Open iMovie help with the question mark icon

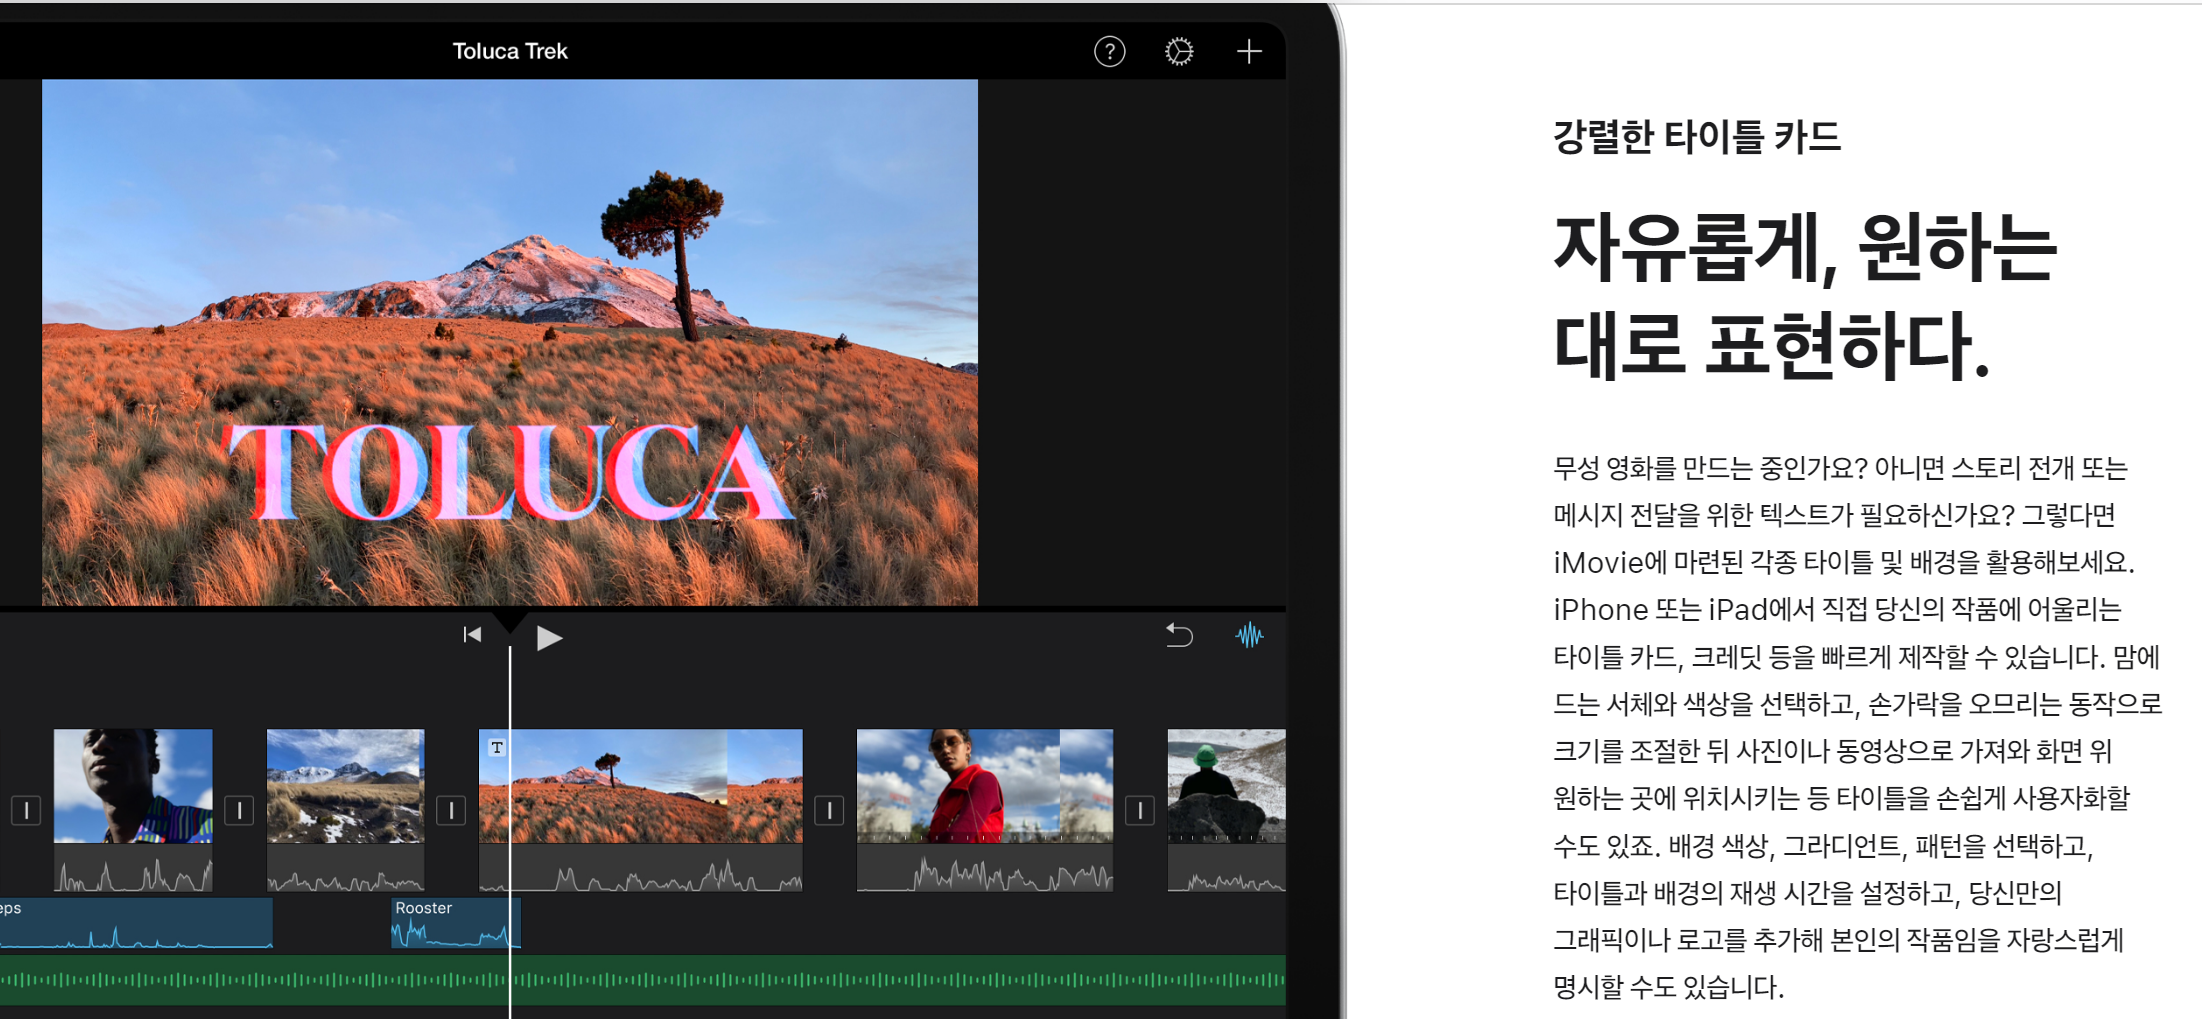click(1109, 51)
